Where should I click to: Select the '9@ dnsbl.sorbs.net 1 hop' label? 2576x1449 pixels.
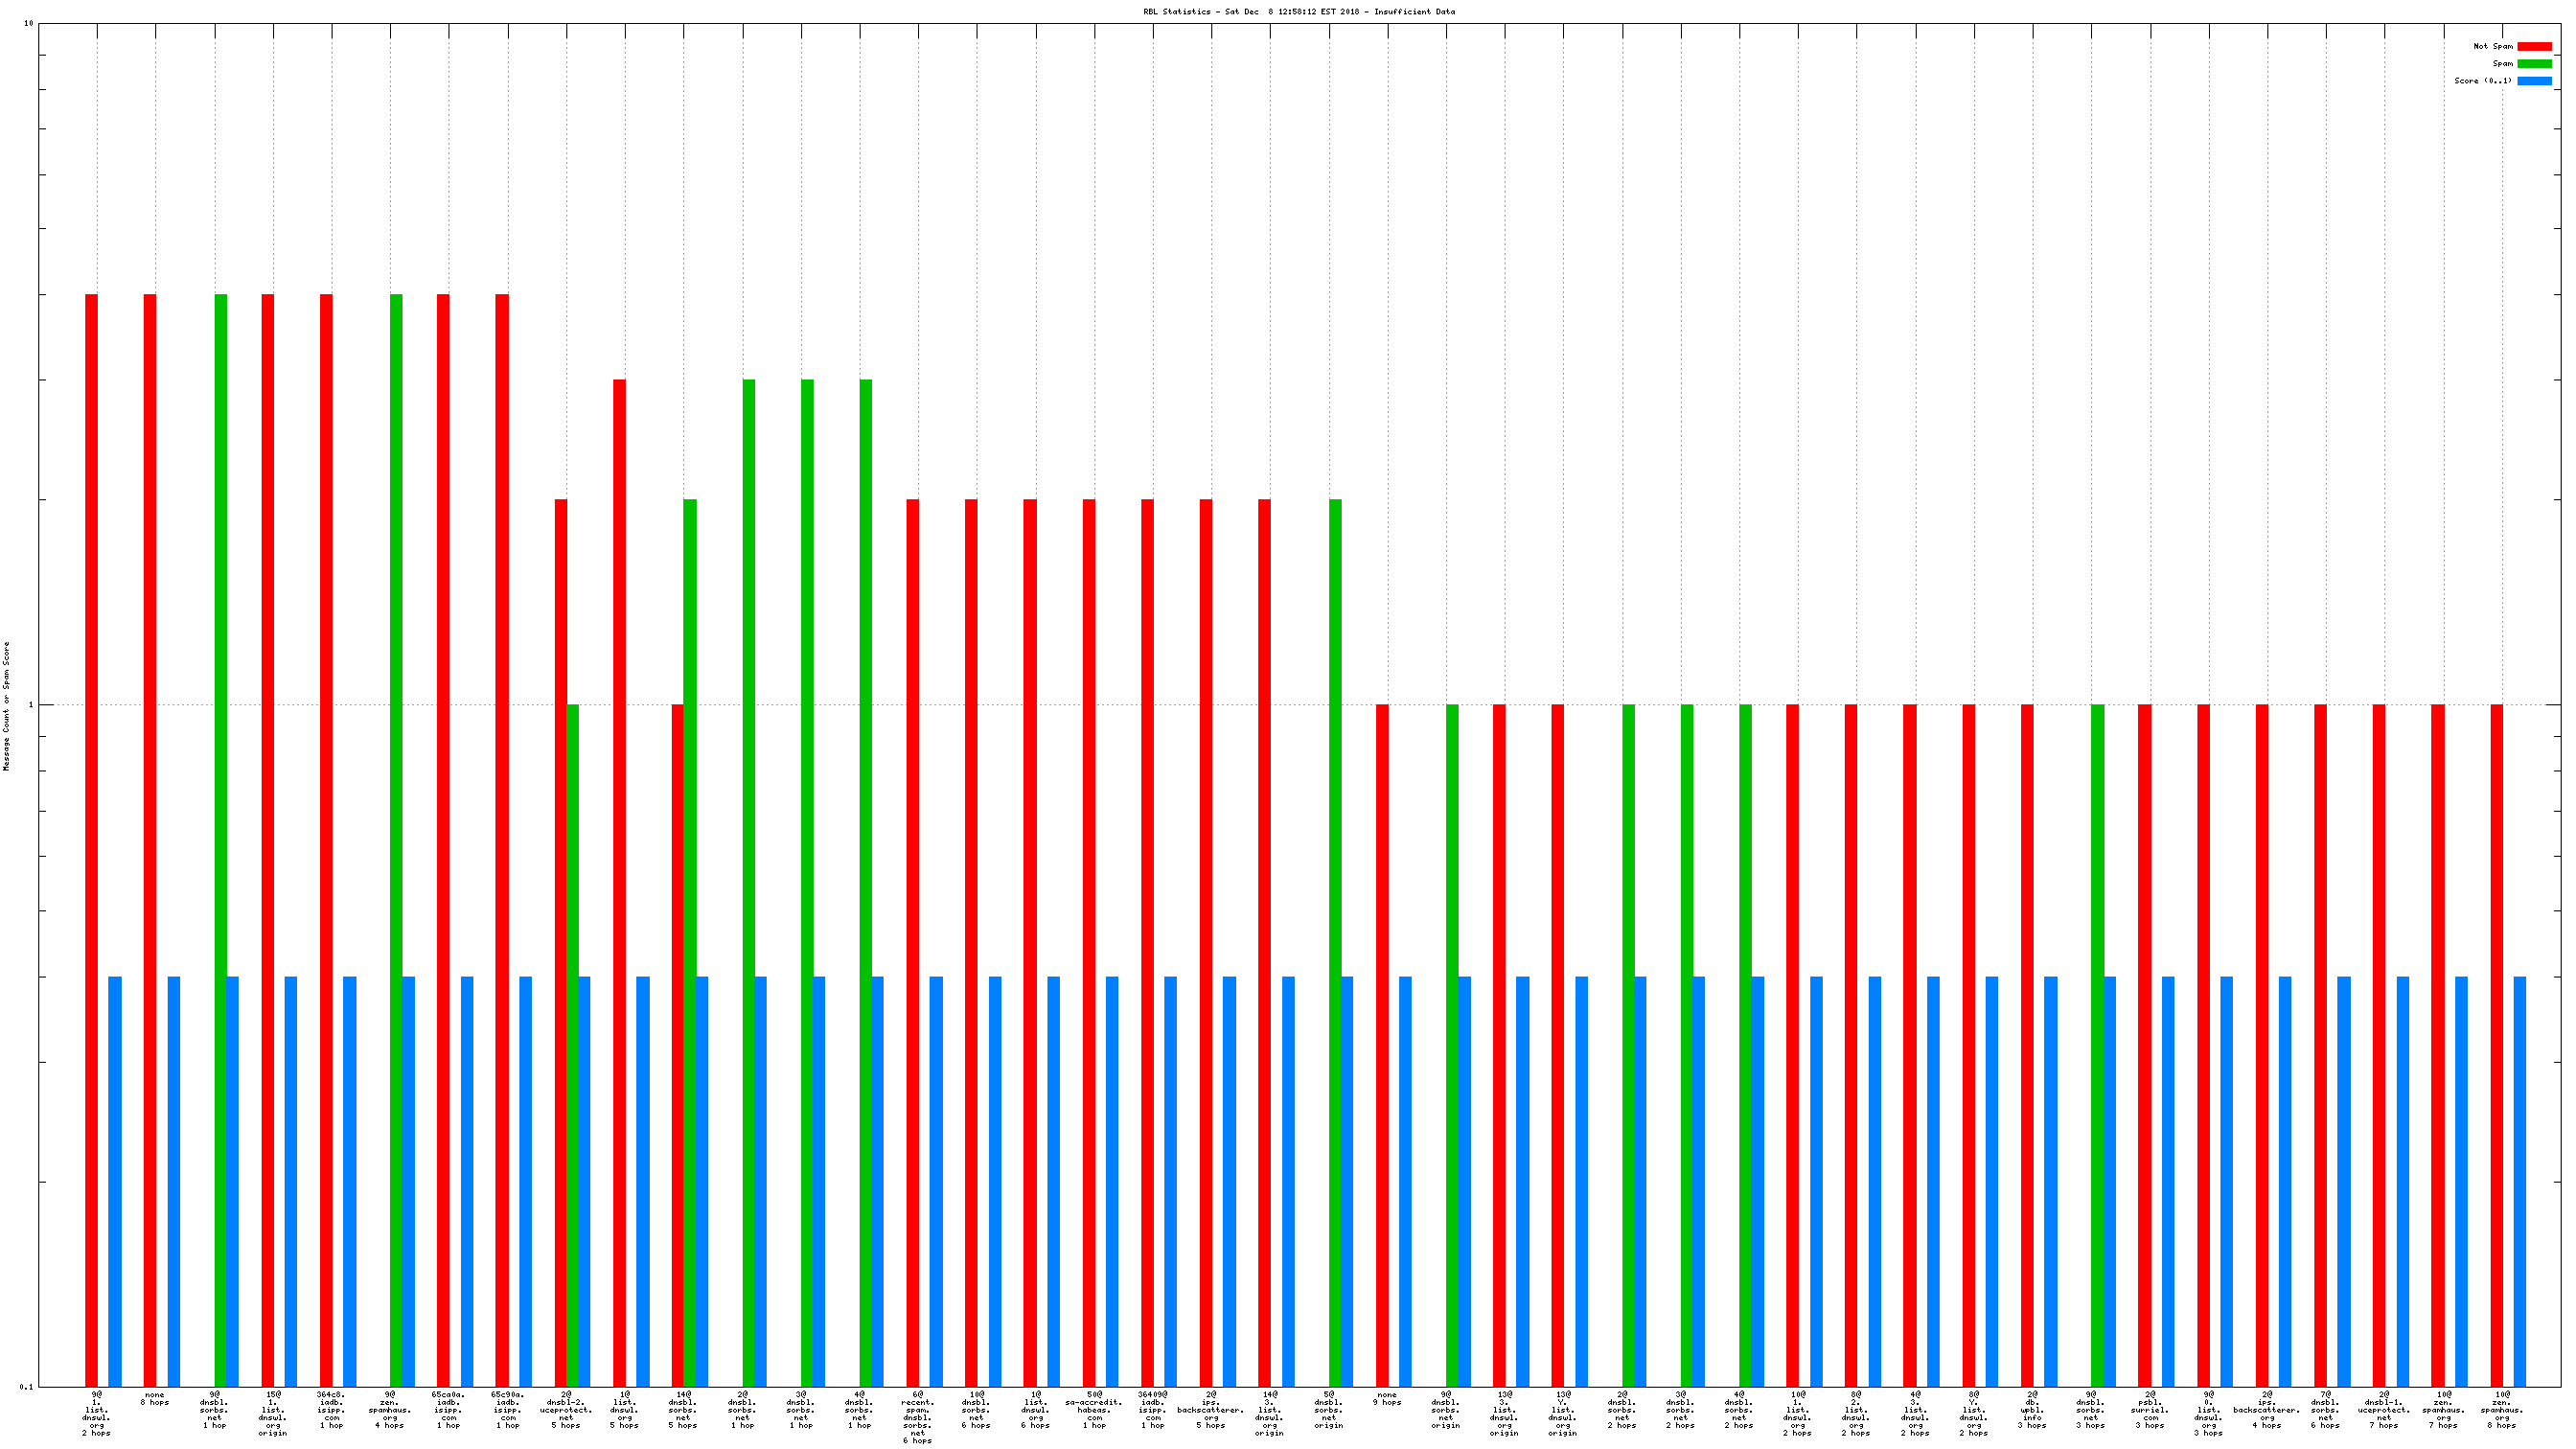coord(214,1410)
